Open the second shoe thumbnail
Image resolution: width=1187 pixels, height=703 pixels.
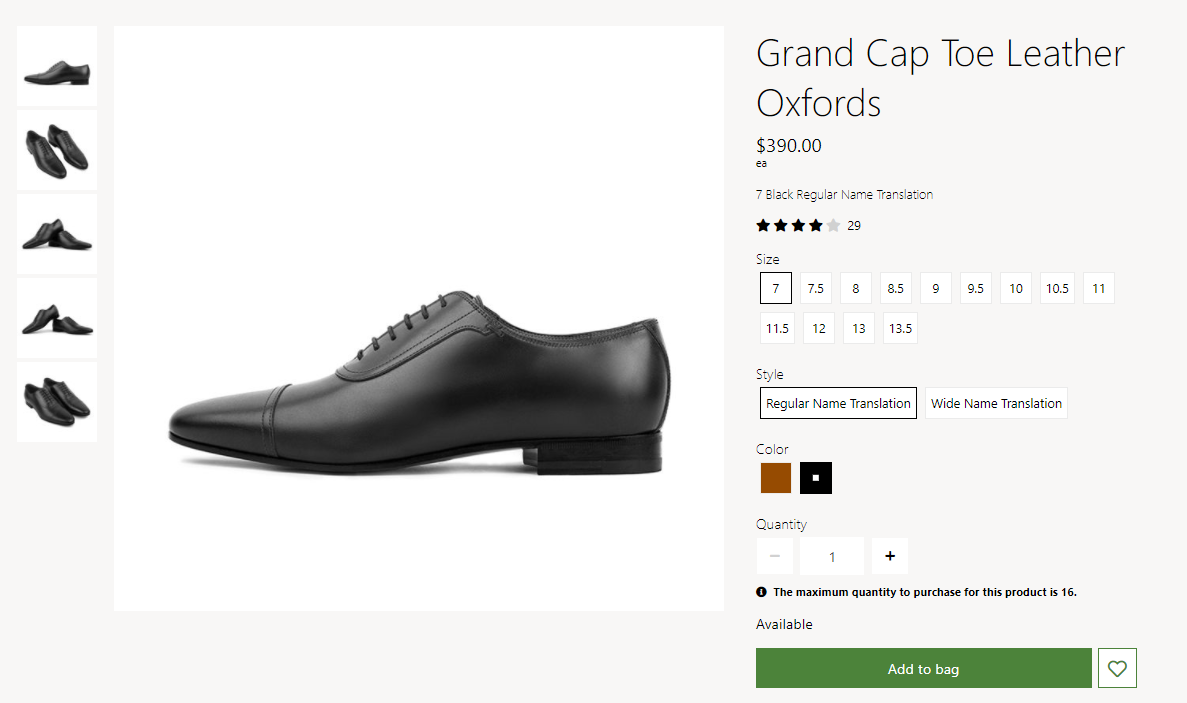point(56,150)
